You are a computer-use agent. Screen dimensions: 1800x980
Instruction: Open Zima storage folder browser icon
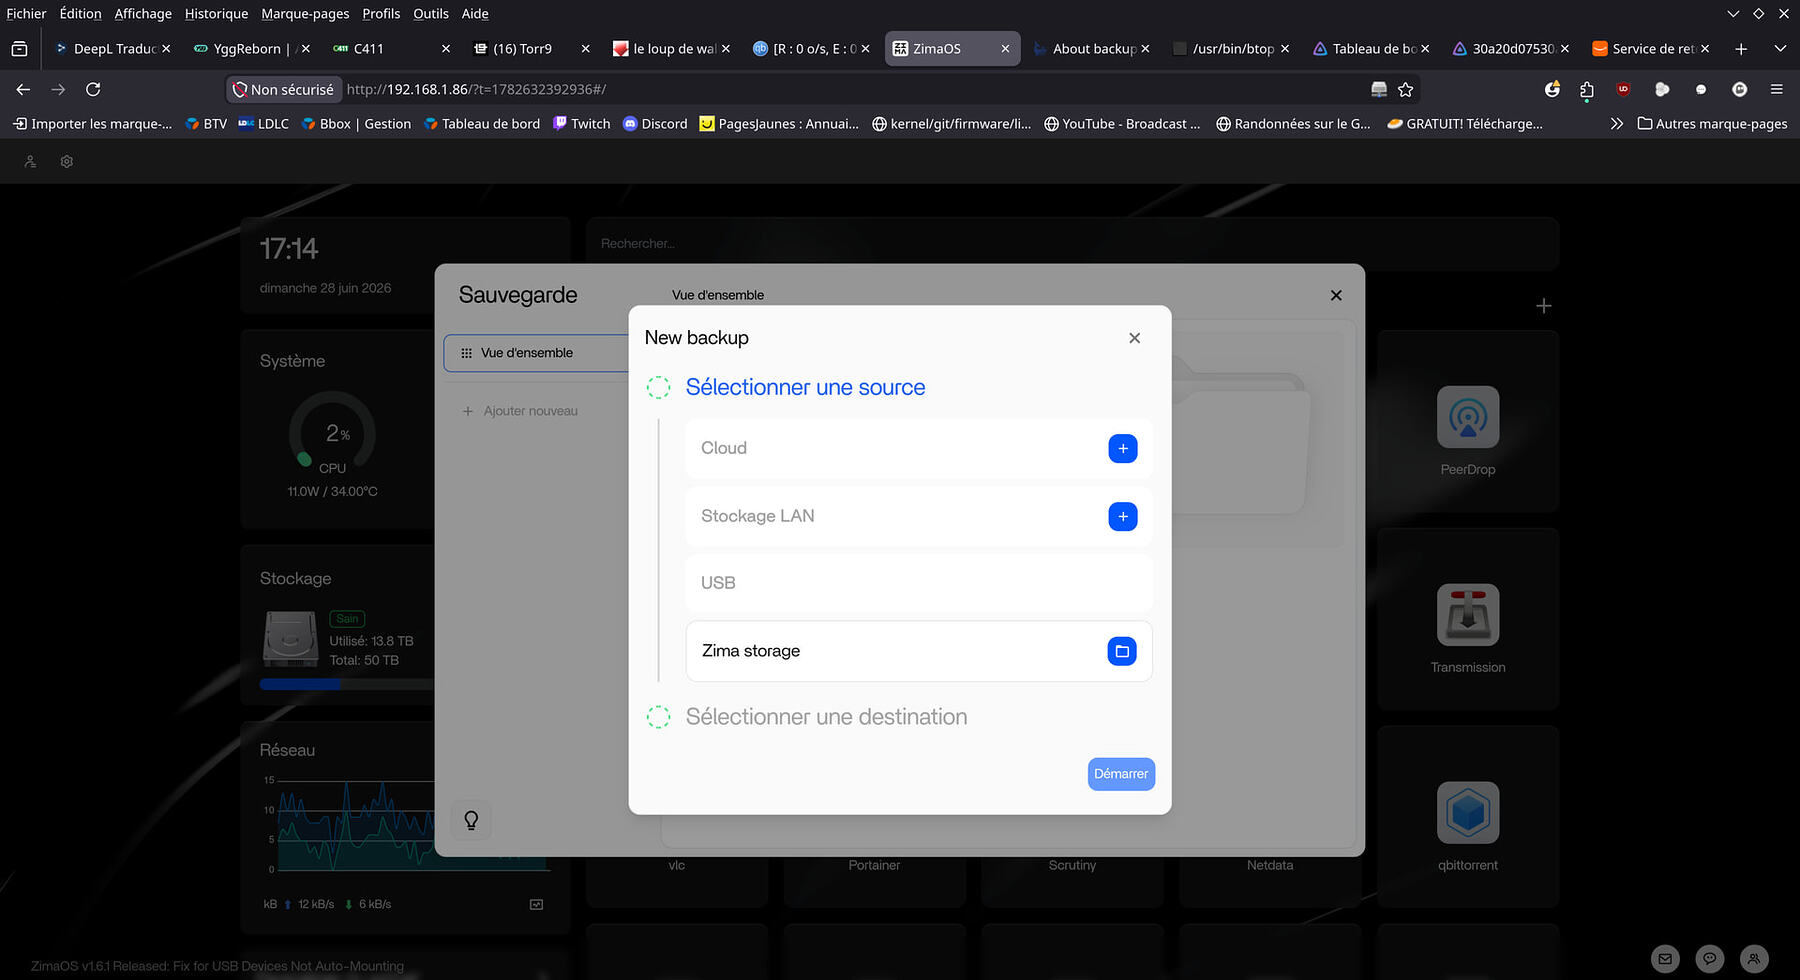[x=1122, y=651]
